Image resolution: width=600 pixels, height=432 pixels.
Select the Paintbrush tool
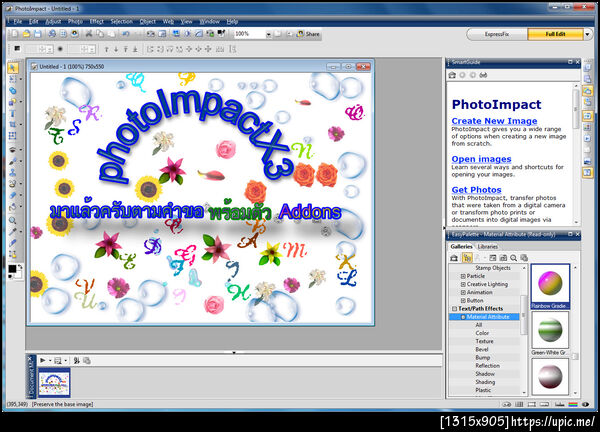(13, 161)
